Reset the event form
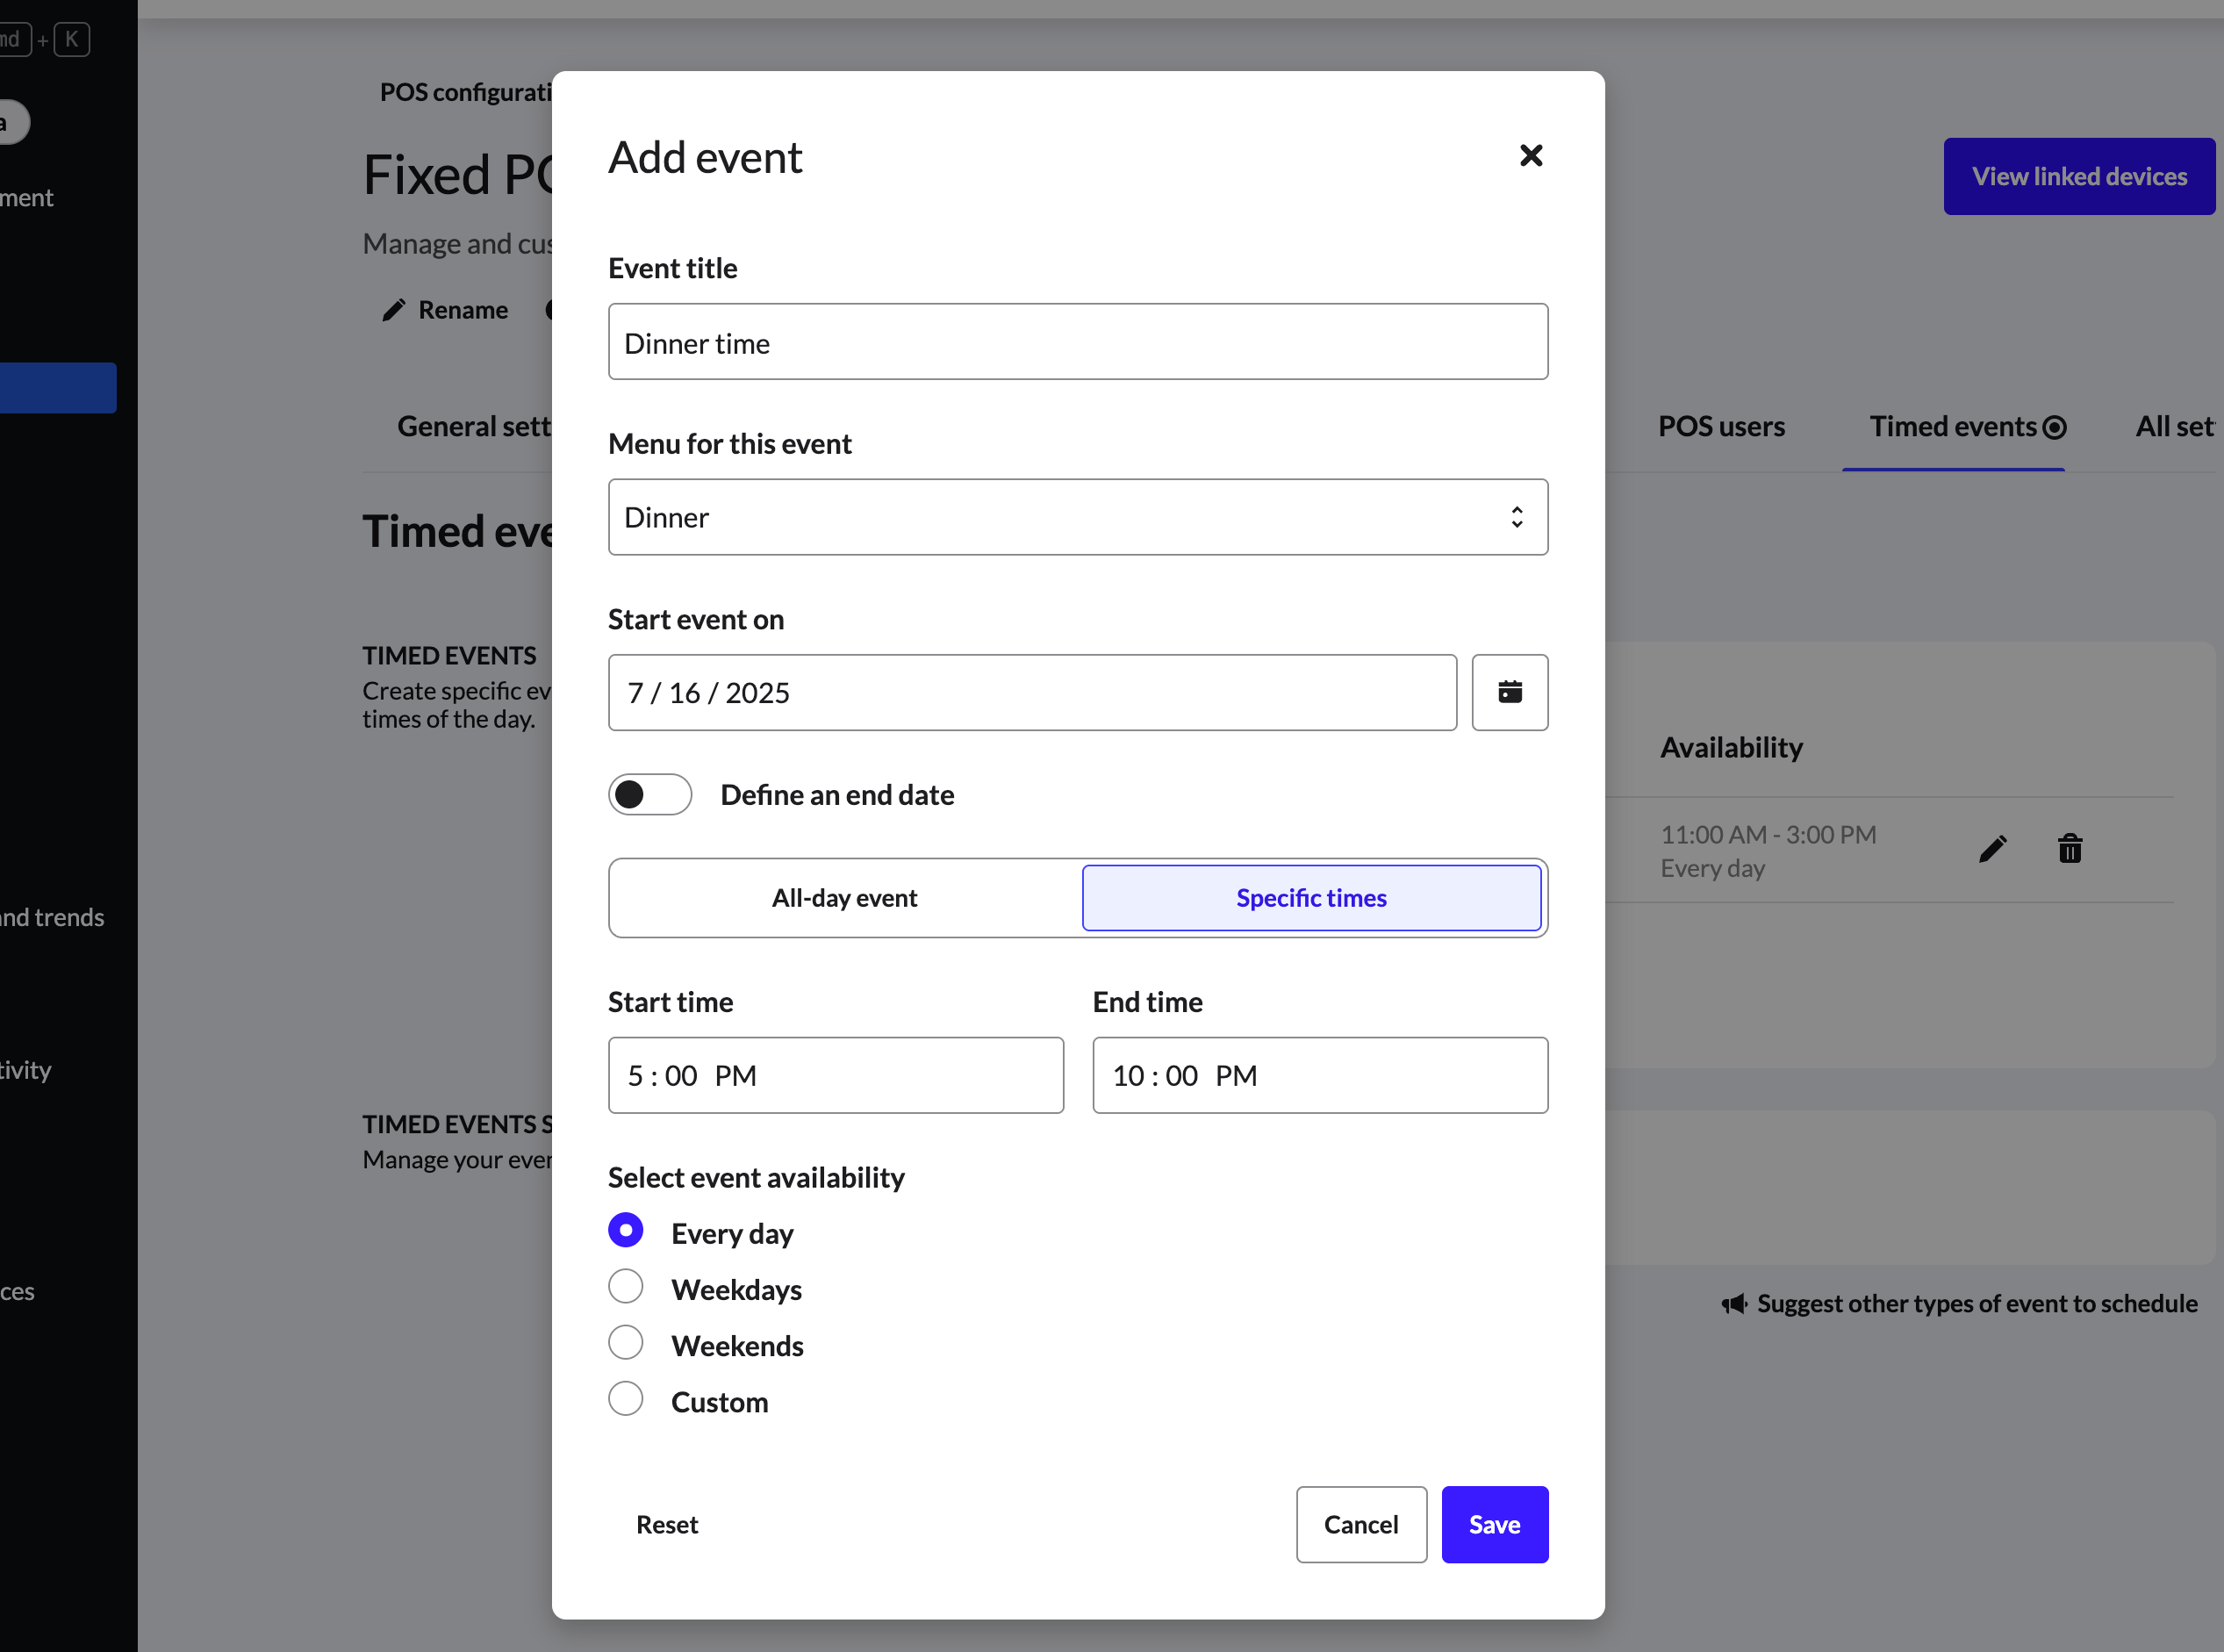Image resolution: width=2224 pixels, height=1652 pixels. tap(667, 1524)
